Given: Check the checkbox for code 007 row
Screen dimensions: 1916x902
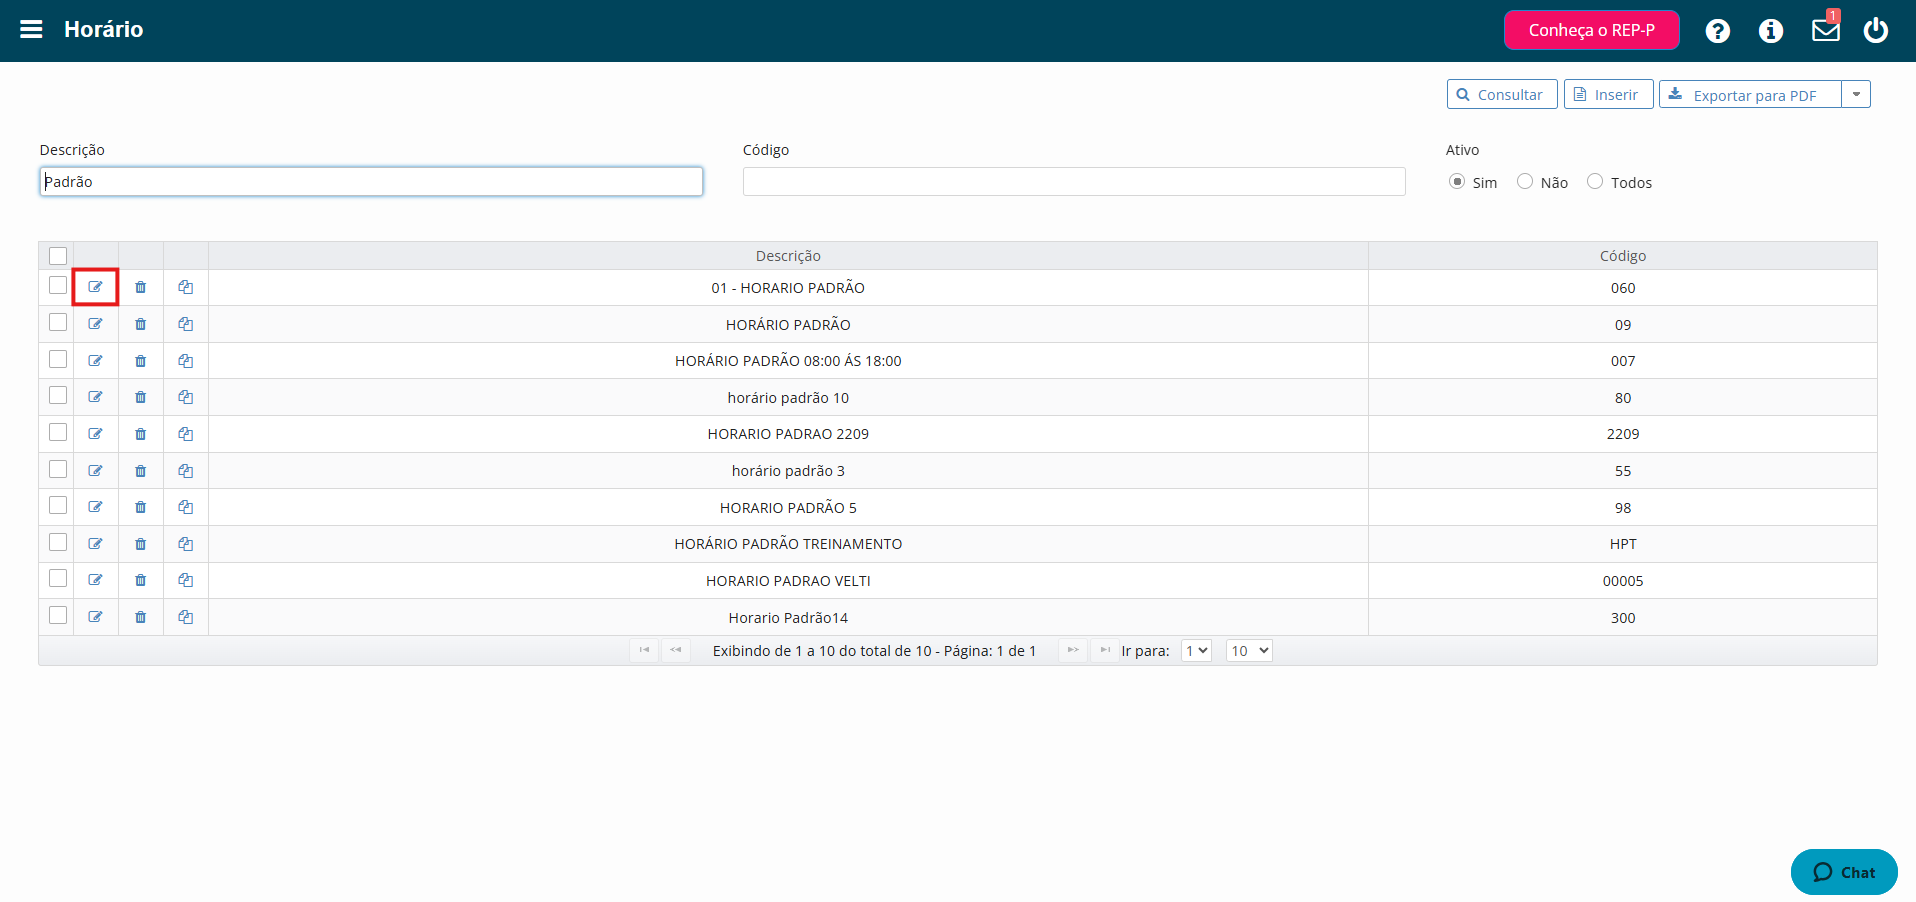Looking at the screenshot, I should [58, 359].
